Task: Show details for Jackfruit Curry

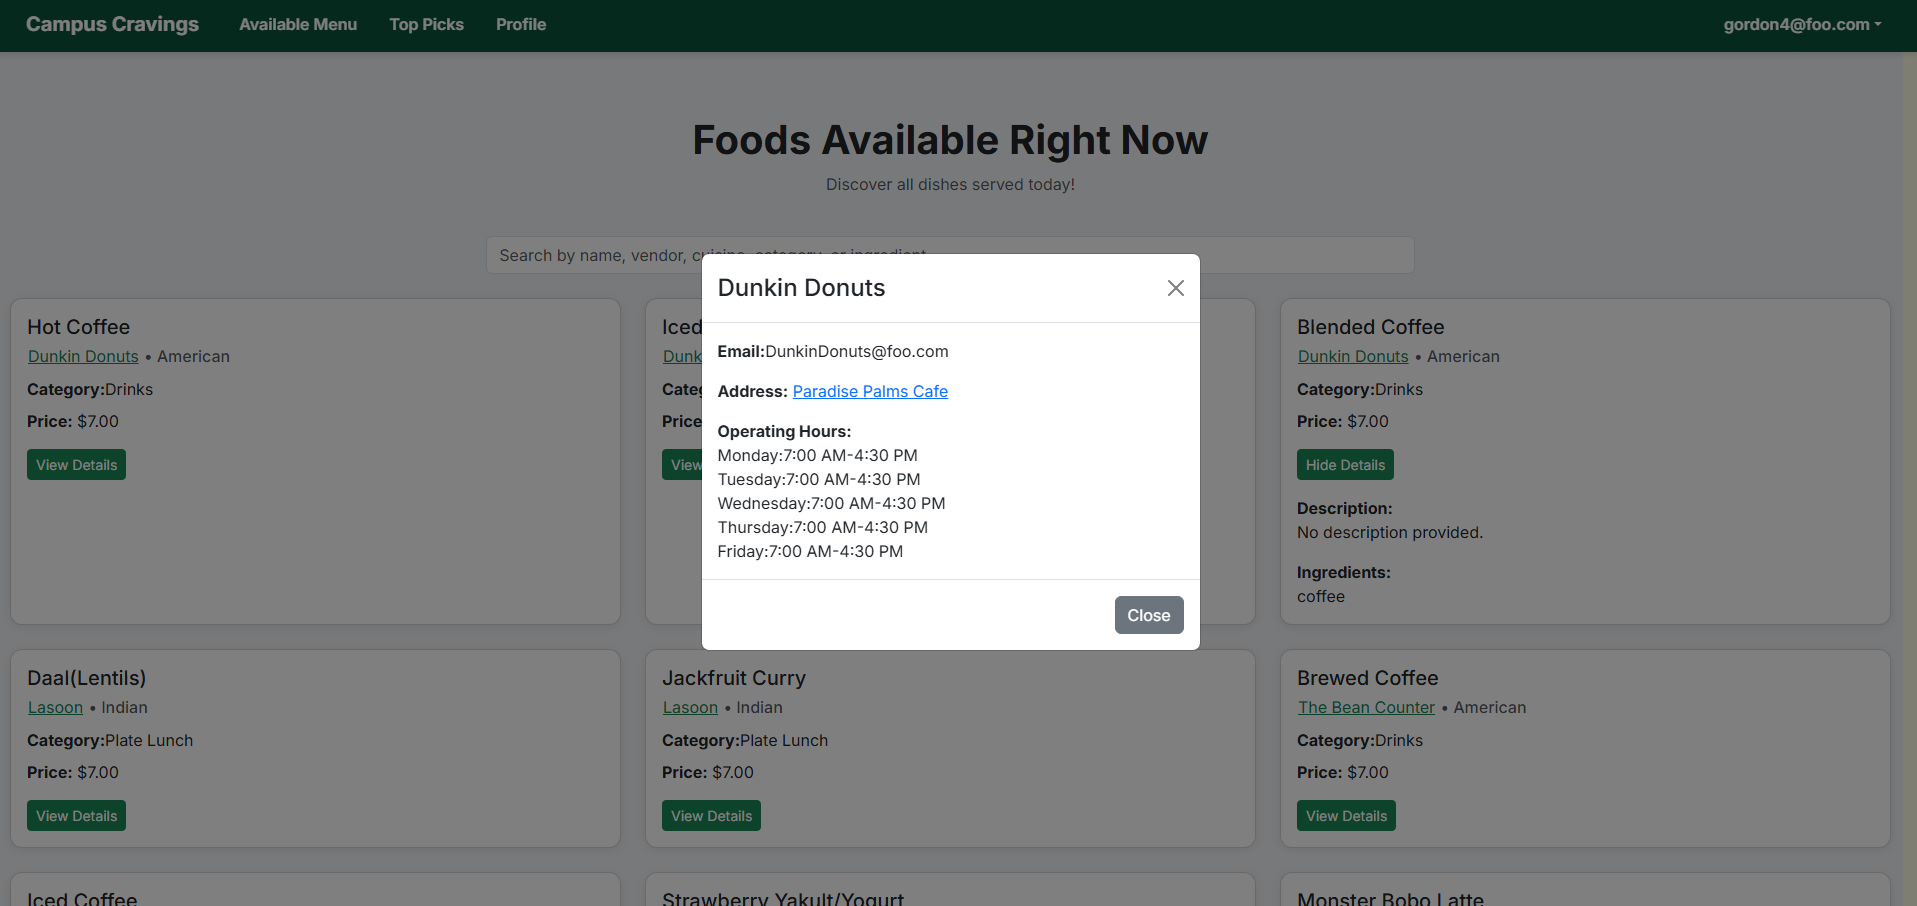Action: pyautogui.click(x=710, y=816)
